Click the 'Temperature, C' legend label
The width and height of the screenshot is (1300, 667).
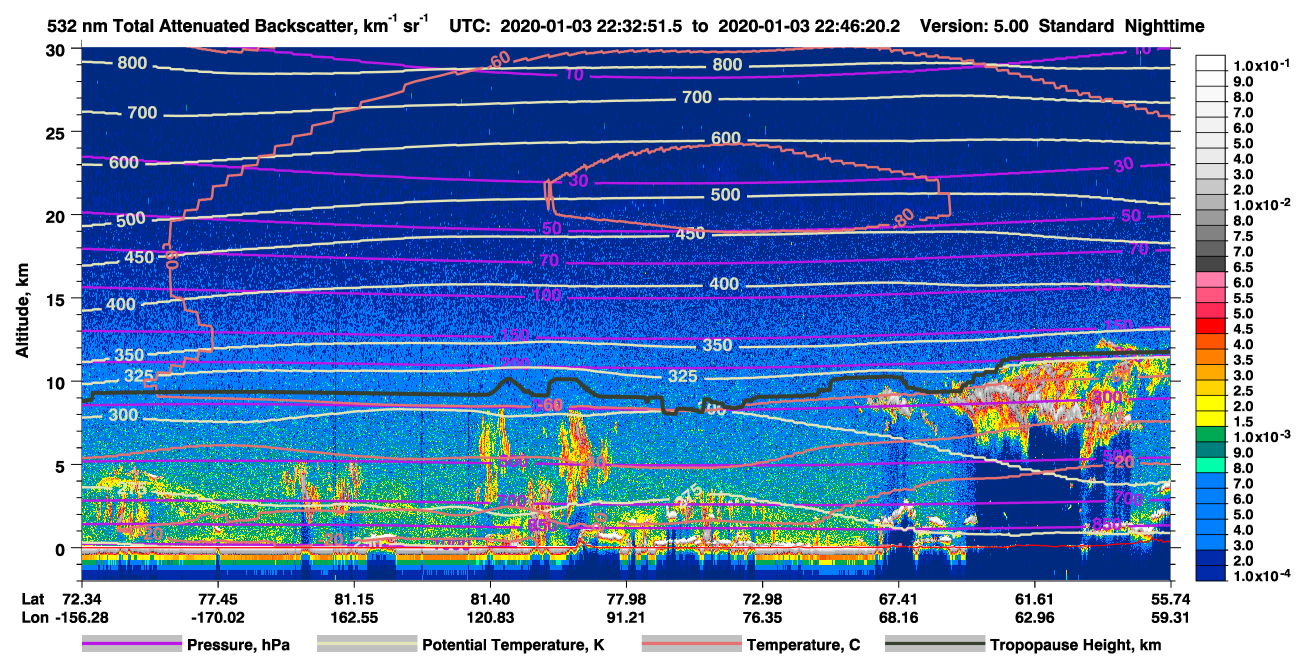(x=803, y=645)
